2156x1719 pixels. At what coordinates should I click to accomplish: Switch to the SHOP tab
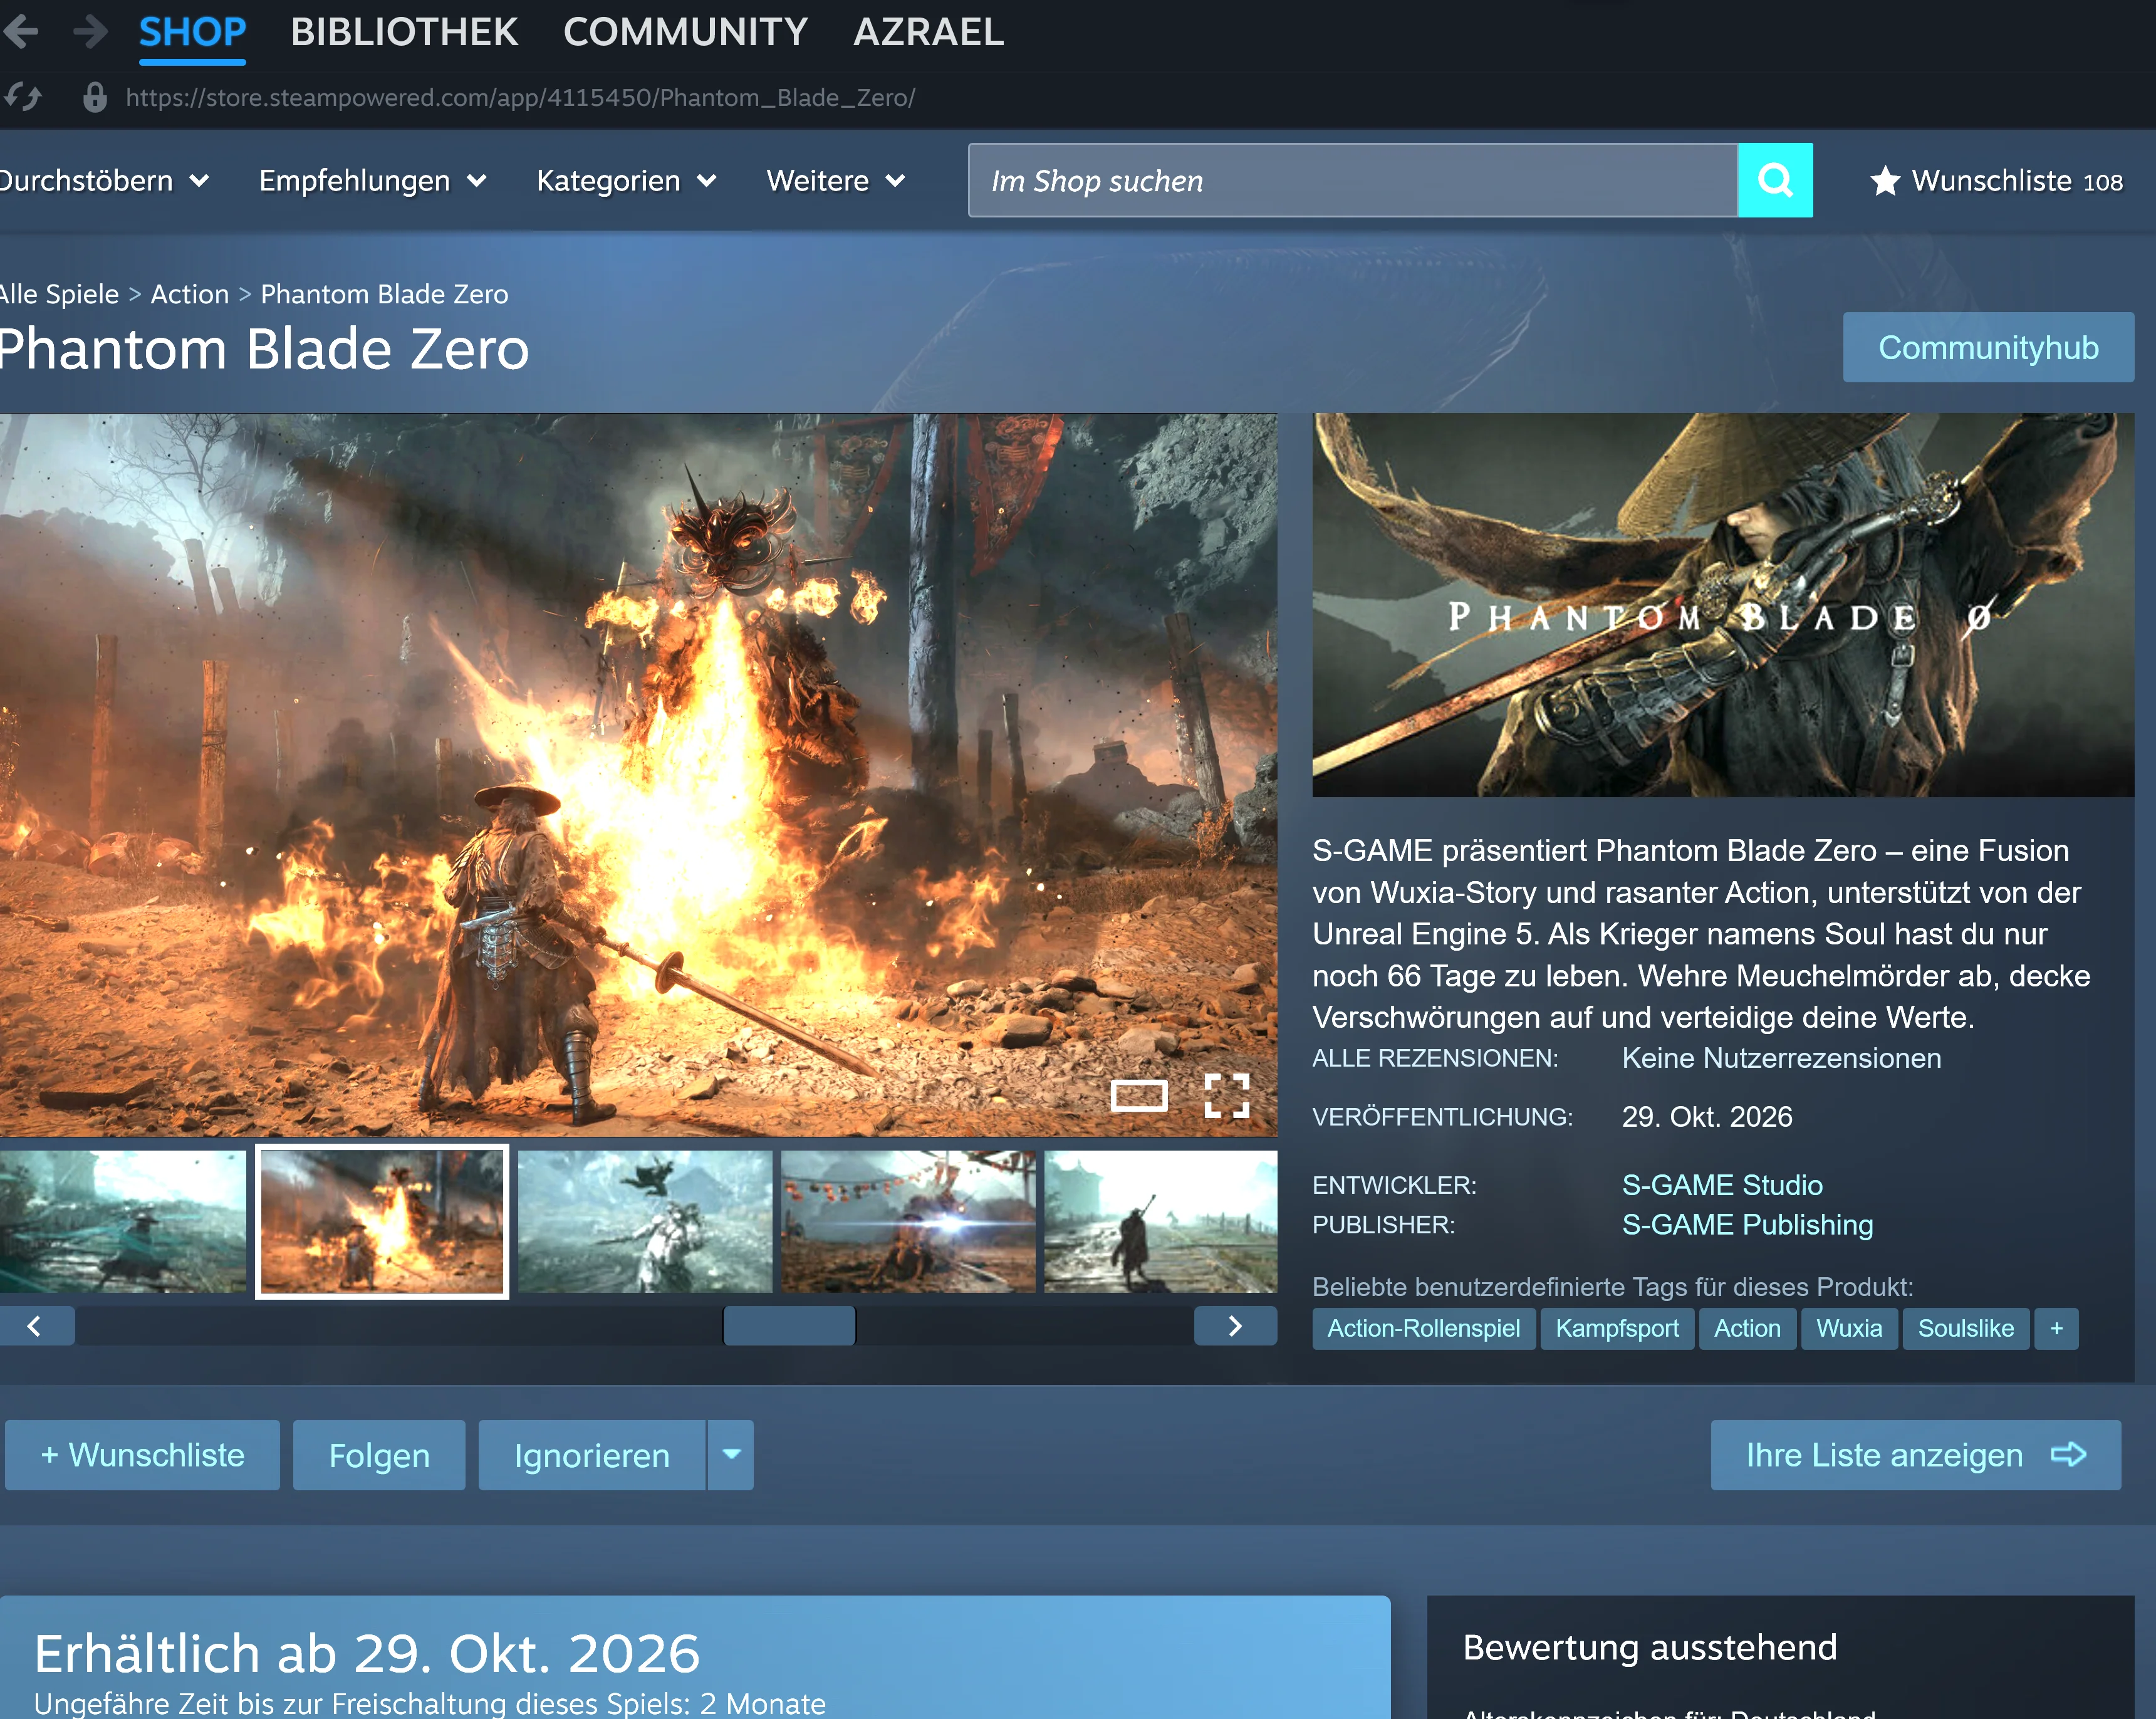[x=192, y=32]
